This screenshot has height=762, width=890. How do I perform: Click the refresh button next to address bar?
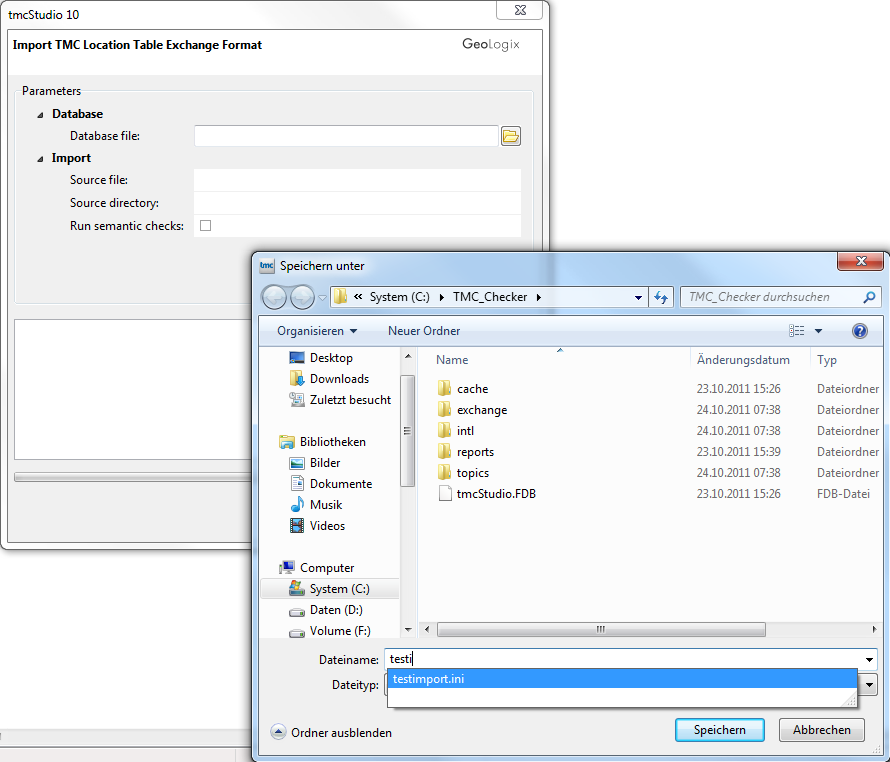click(661, 297)
